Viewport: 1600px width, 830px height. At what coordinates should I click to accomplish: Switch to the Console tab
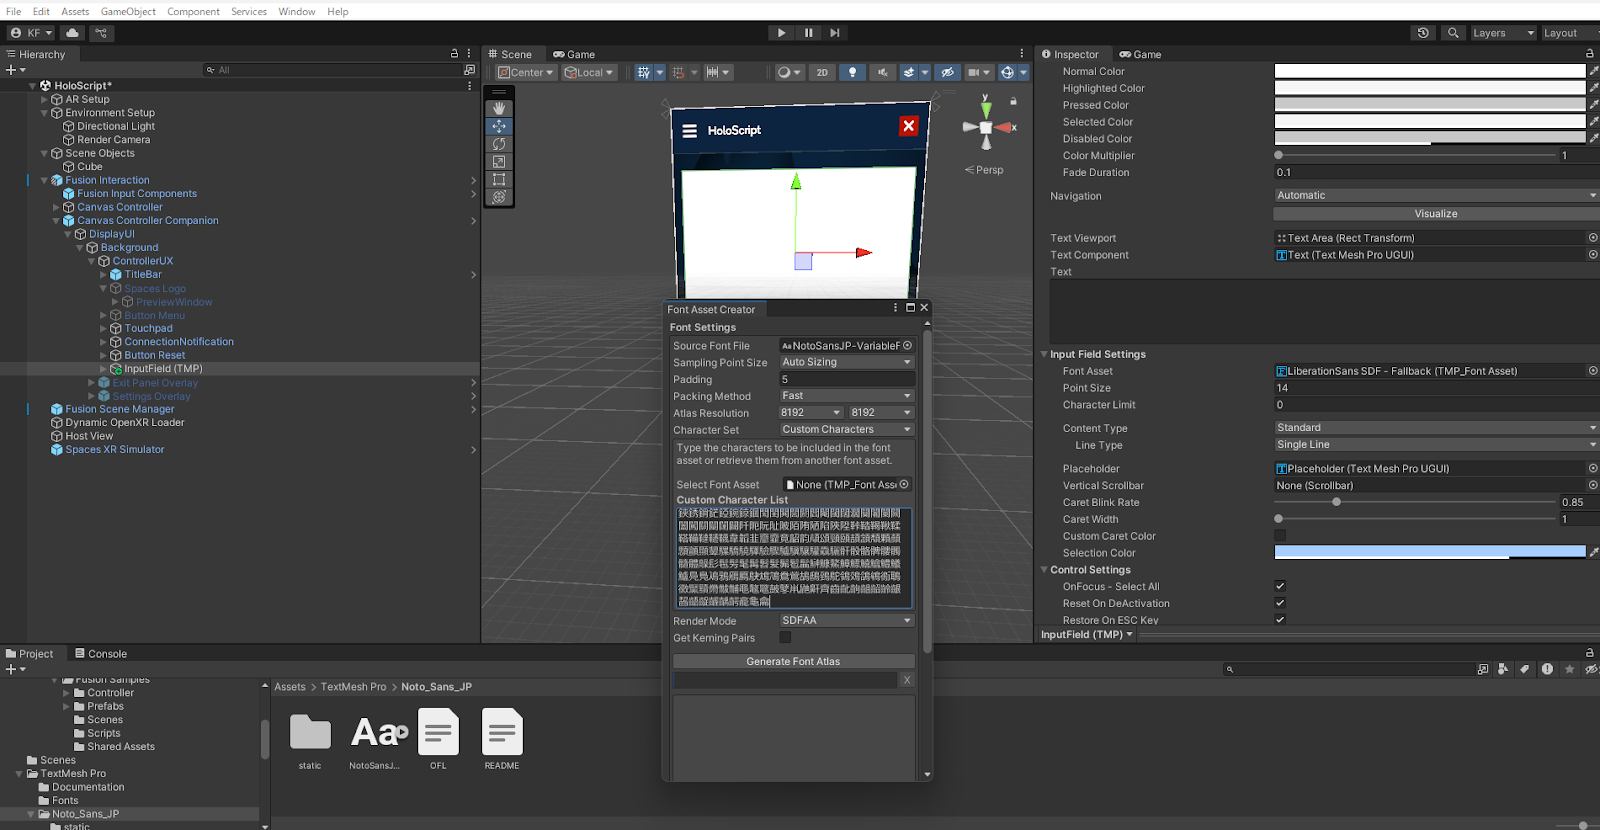(101, 654)
